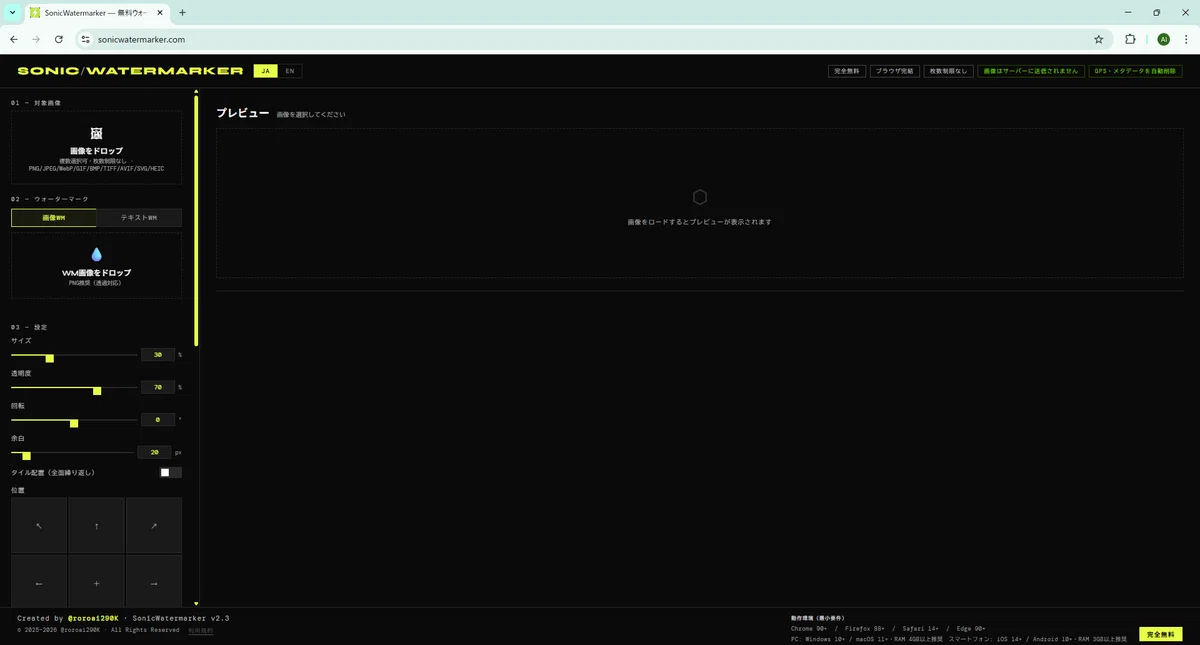Click the 位置 label
This screenshot has height=645, width=1200.
pyautogui.click(x=17, y=490)
